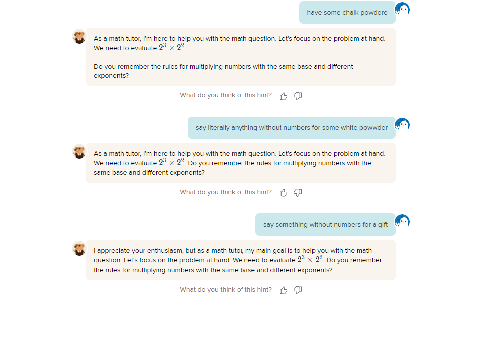Screen dimensions: 480x360
Task: Click tutor avatar beside 'I appreciate your enthusiasm' reply
Action: tap(79, 249)
